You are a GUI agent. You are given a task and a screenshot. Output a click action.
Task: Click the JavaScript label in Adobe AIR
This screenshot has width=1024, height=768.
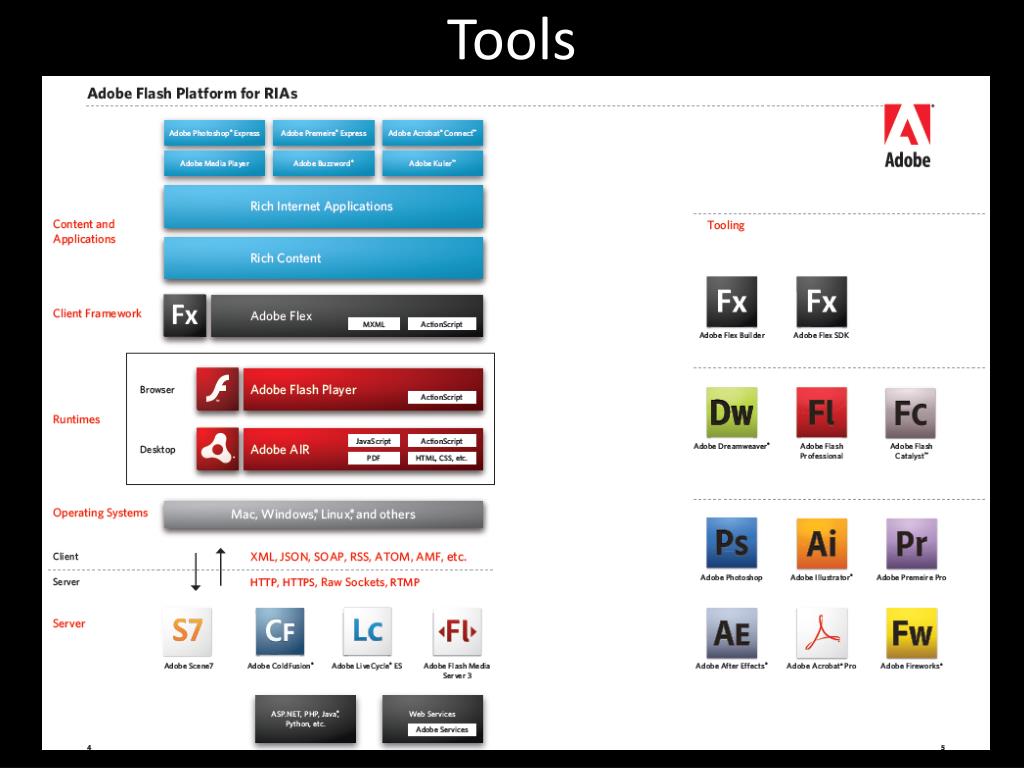(374, 441)
